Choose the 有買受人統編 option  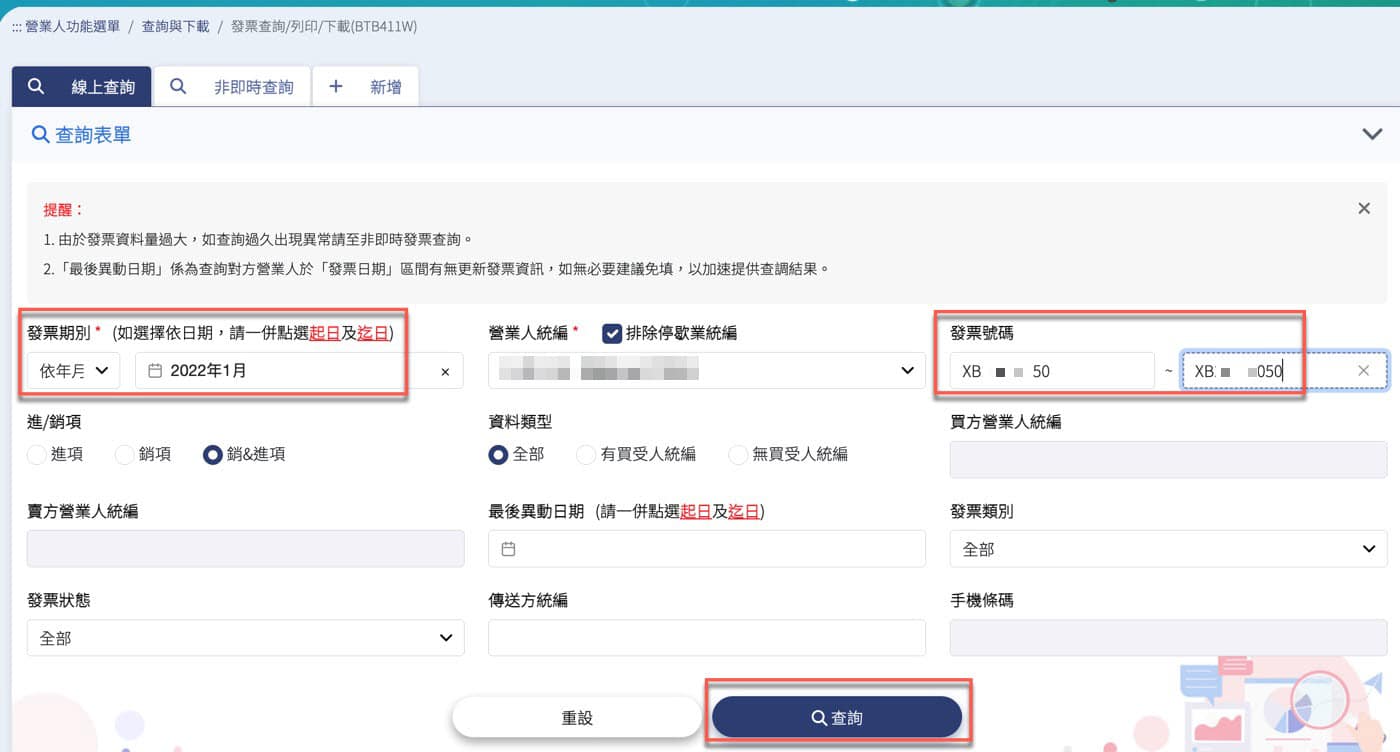coord(587,455)
